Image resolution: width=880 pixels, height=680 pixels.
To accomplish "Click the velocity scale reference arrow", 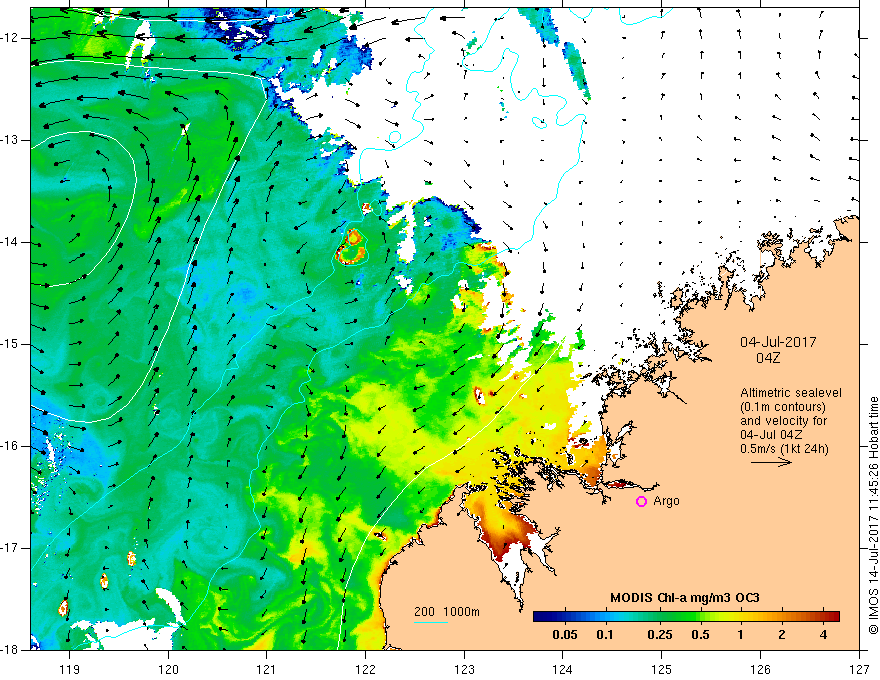I will (771, 462).
